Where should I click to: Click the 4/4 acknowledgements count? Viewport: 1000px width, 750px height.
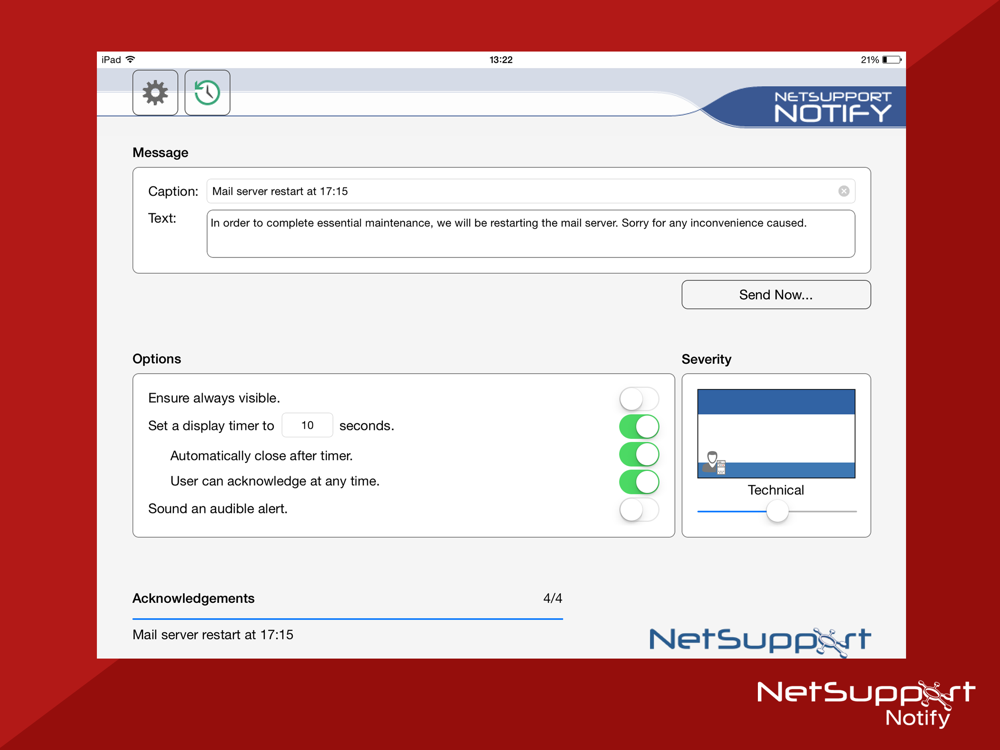[x=553, y=598]
